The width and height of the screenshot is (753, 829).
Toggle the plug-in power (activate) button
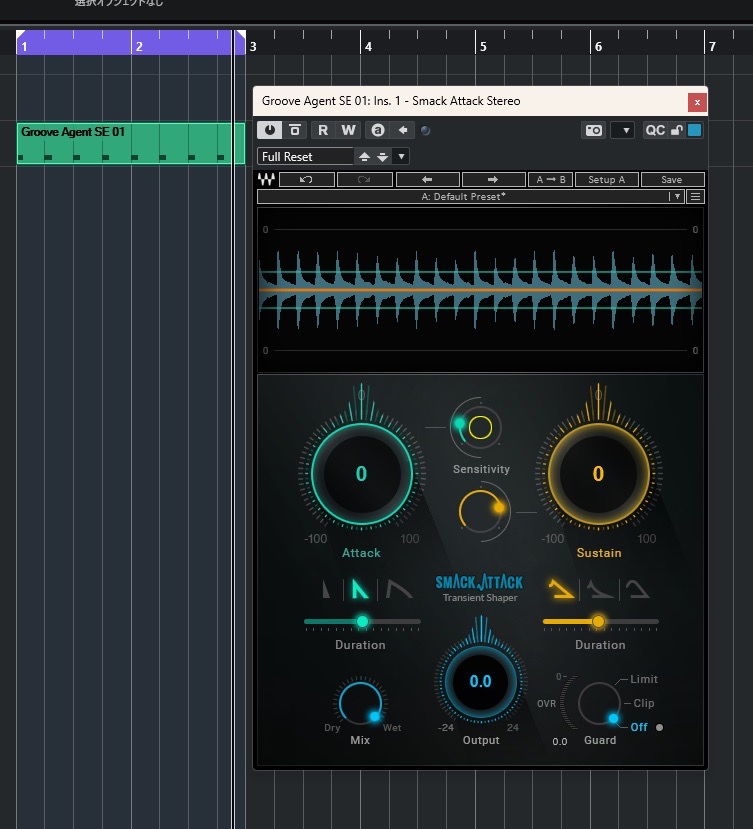click(x=269, y=130)
